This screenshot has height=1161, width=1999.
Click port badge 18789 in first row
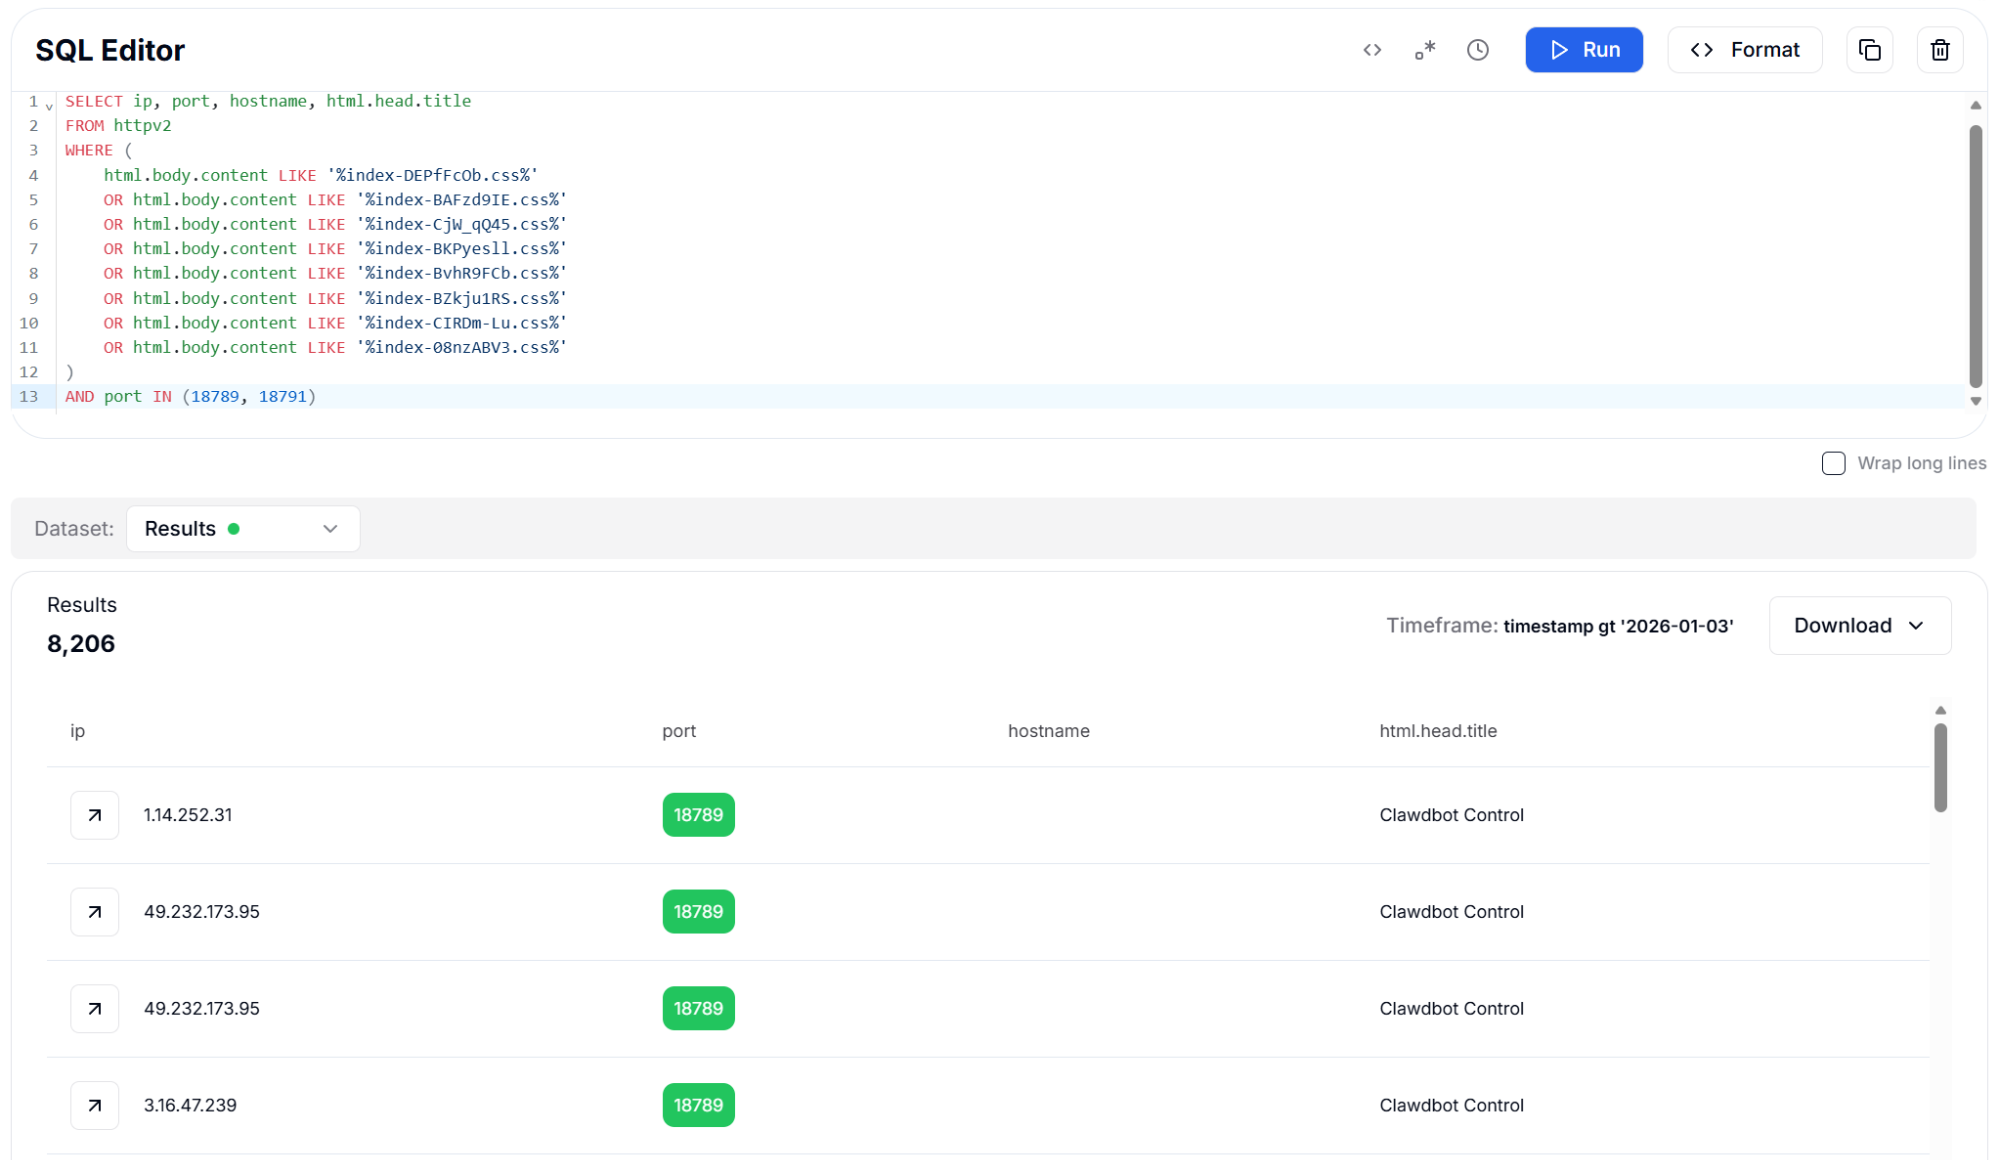tap(698, 815)
